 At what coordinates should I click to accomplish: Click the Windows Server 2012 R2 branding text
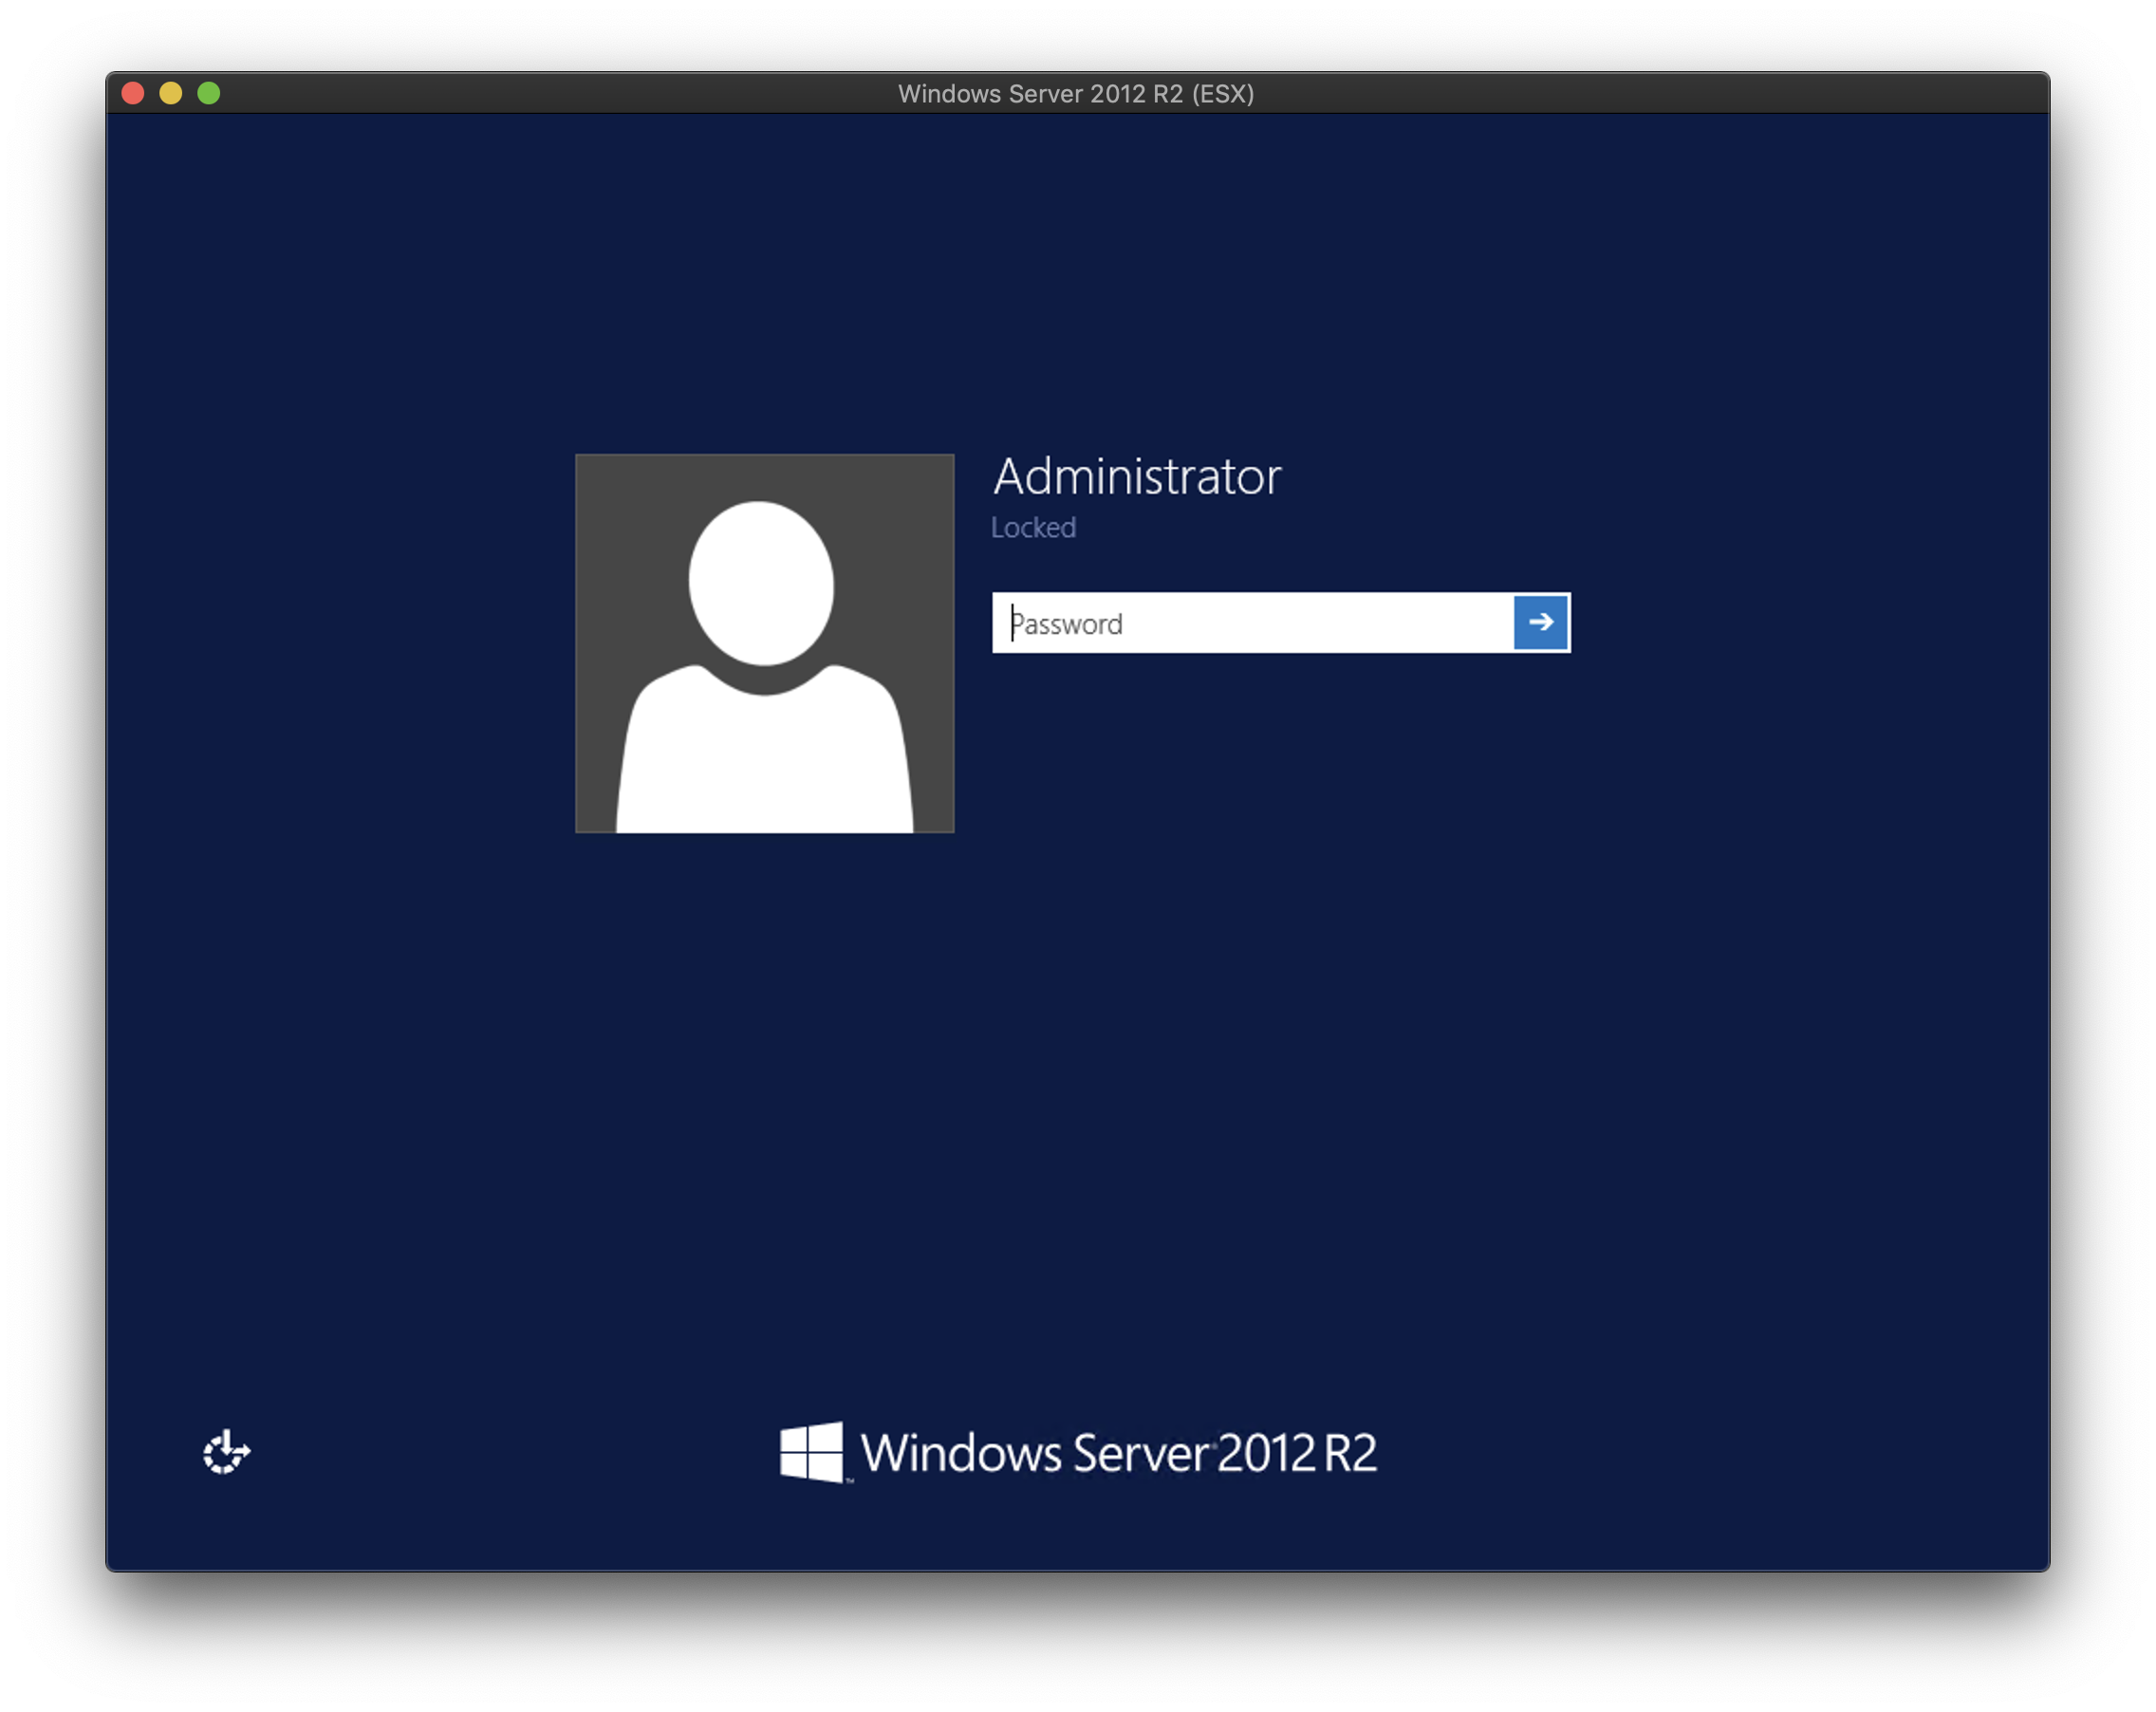click(x=1117, y=1453)
